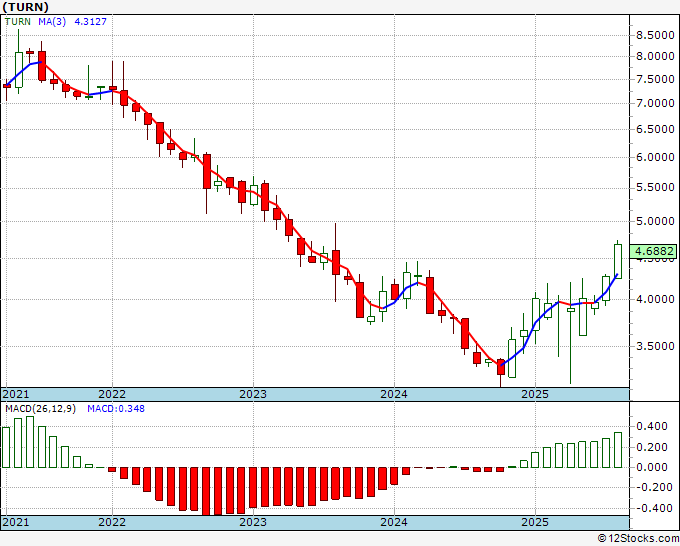Click the 8.5000 price axis label
This screenshot has width=680, height=546.
click(655, 36)
